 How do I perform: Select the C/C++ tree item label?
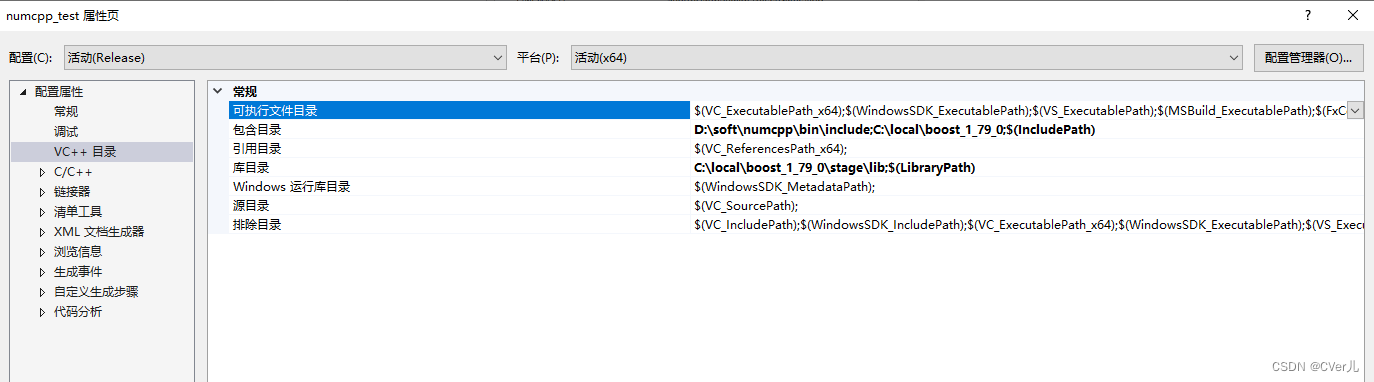tap(73, 172)
